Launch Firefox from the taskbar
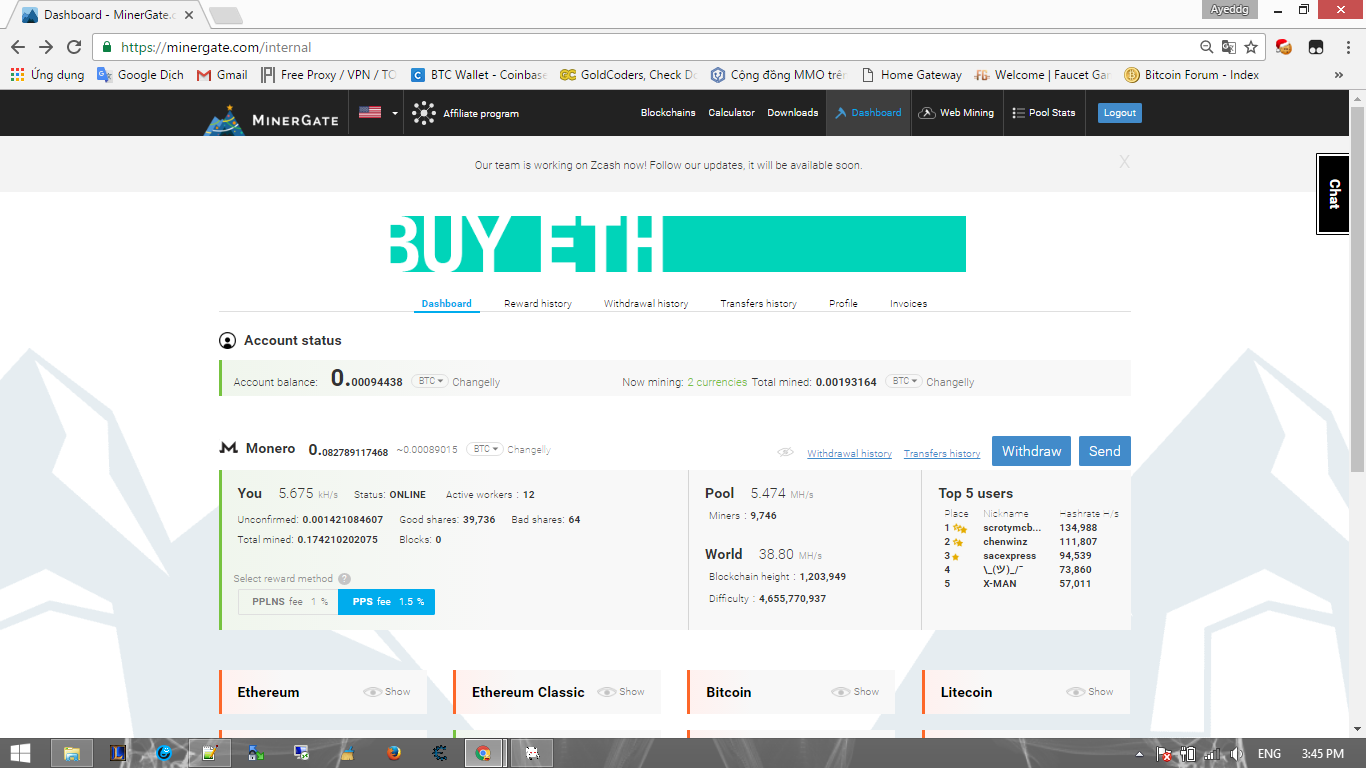Viewport: 1366px width, 768px height. [393, 753]
